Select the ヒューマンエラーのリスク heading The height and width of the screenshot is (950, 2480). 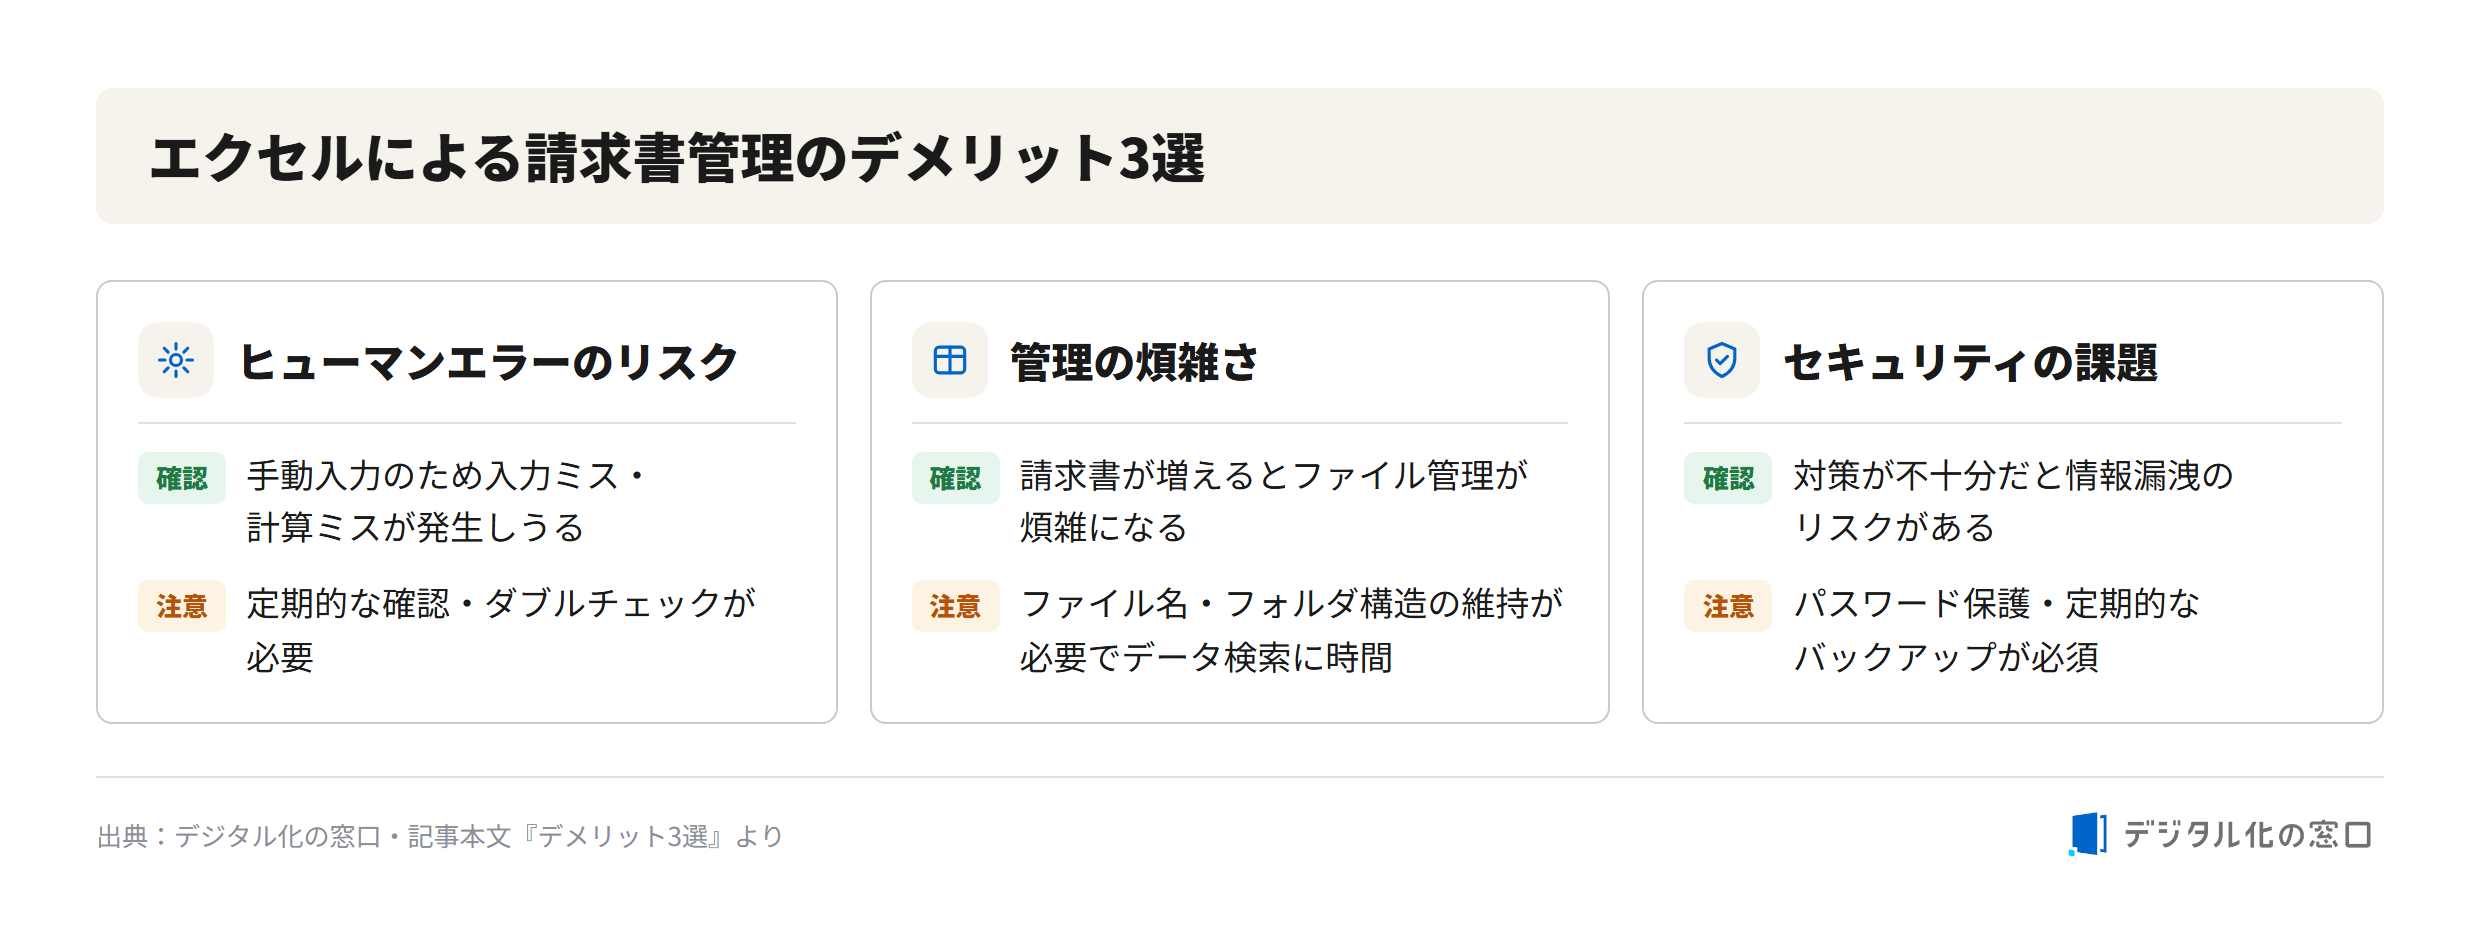(x=488, y=362)
